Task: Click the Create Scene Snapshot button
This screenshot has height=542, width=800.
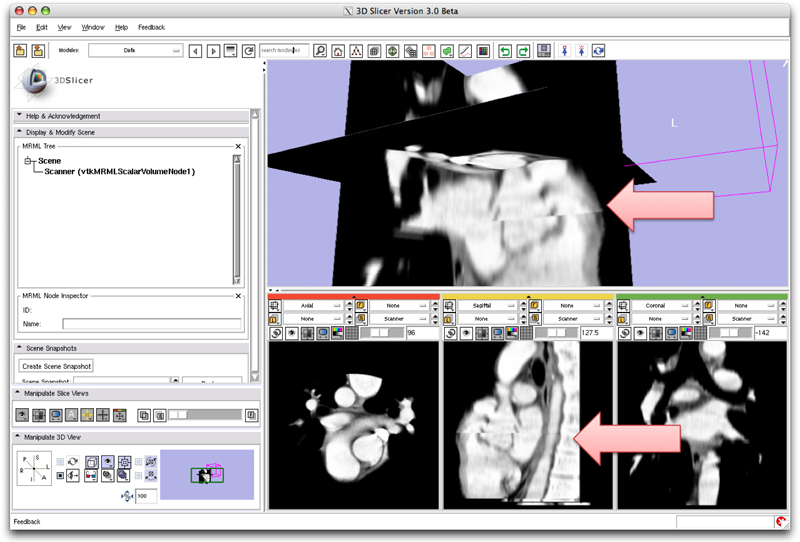Action: [57, 366]
